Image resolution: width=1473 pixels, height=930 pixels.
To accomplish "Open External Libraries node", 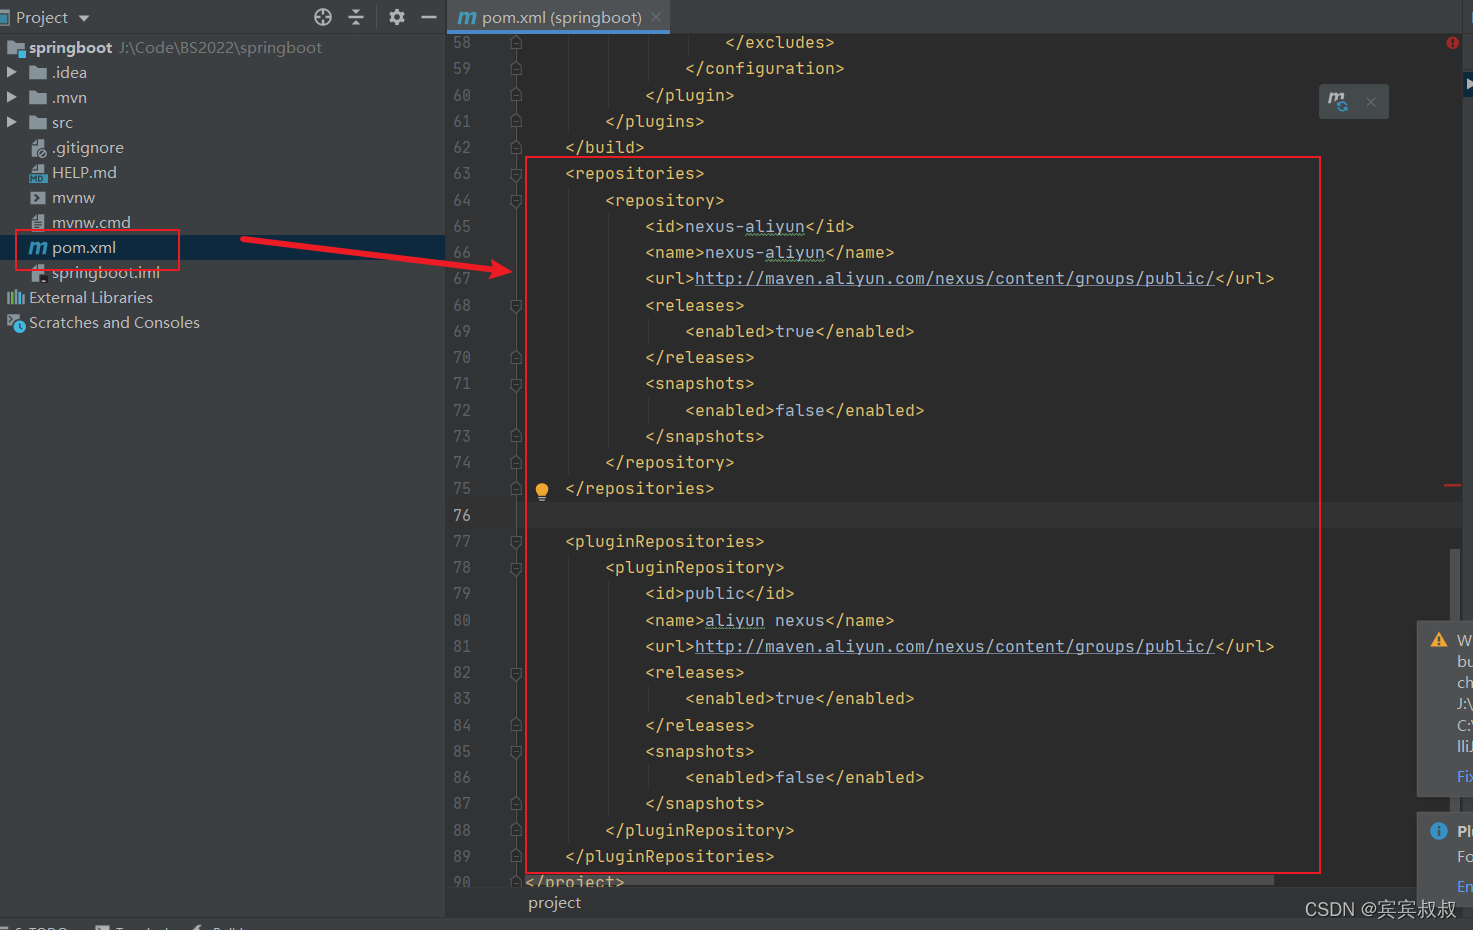I will pyautogui.click(x=91, y=297).
